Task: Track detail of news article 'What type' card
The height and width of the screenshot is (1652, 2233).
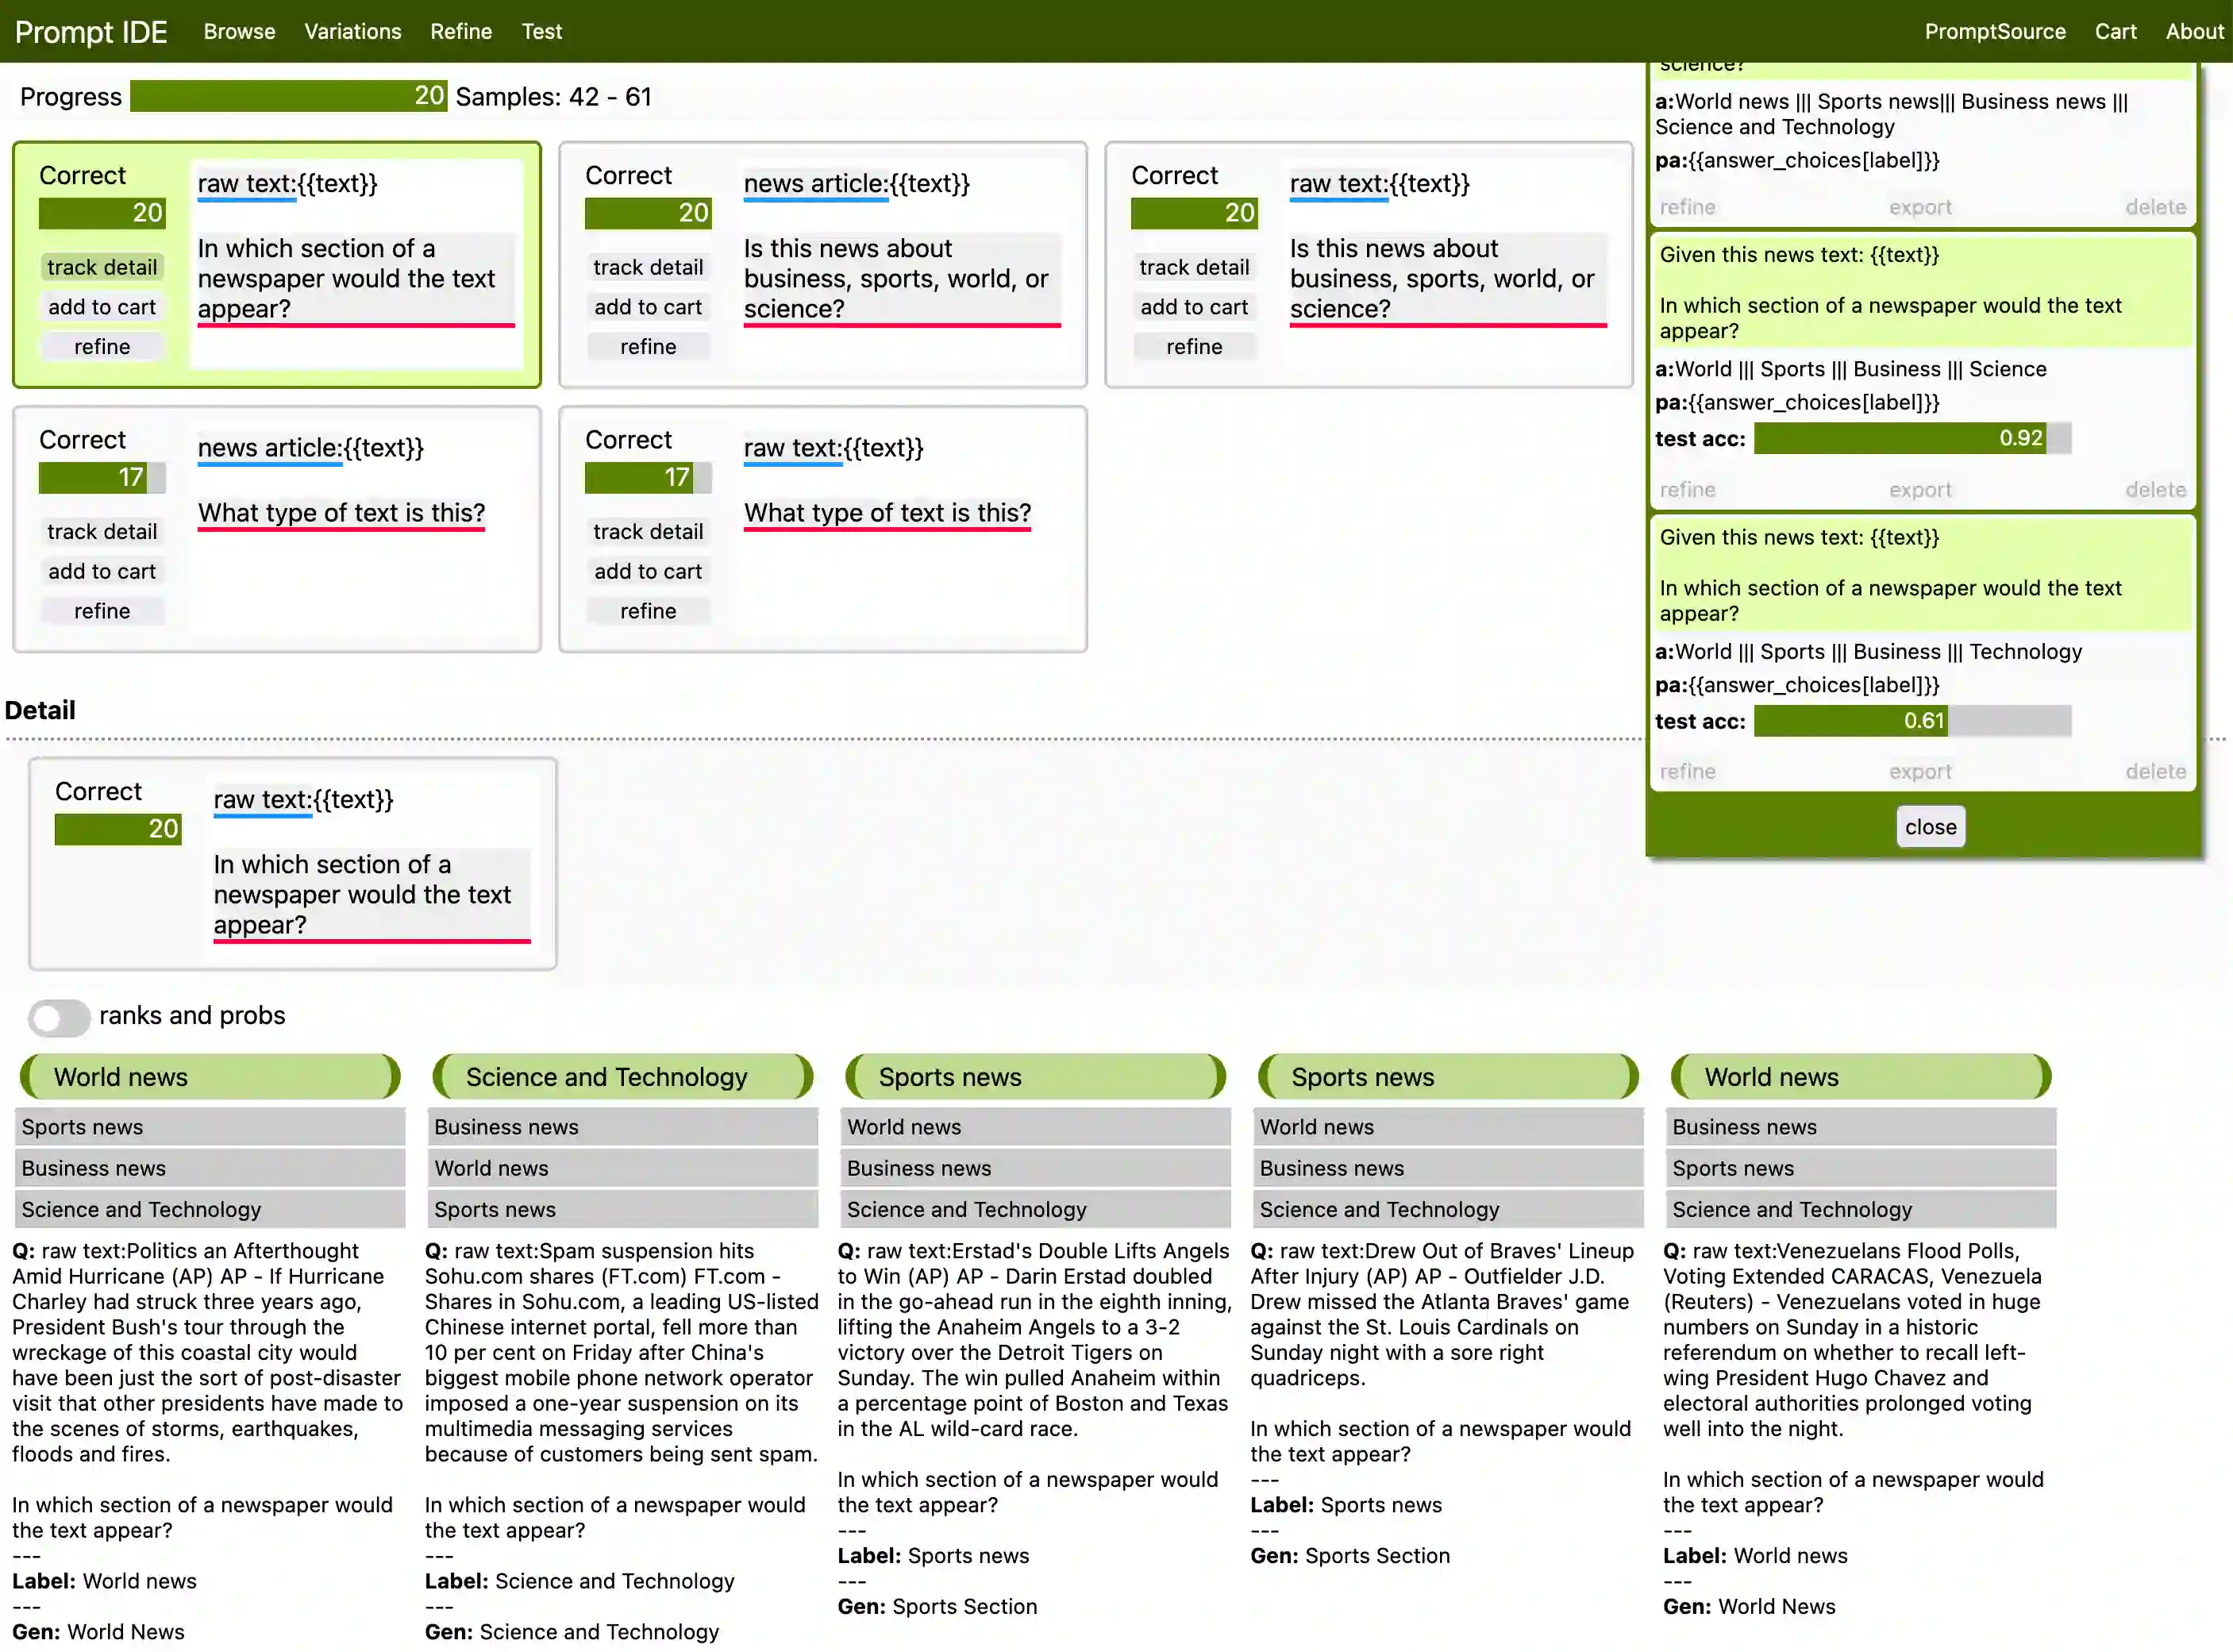Action: [102, 532]
